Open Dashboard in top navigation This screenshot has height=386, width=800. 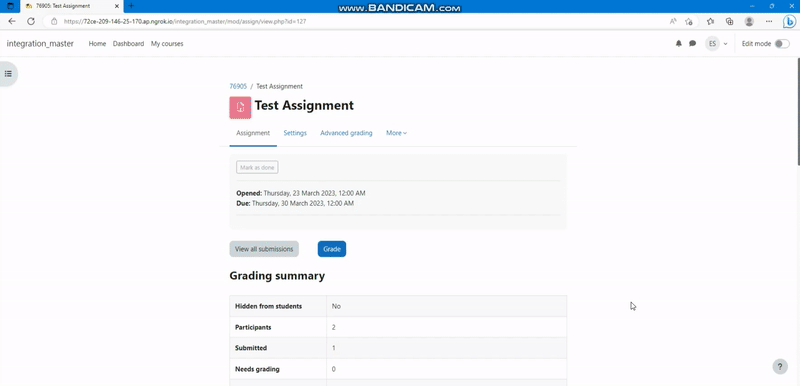(x=129, y=44)
